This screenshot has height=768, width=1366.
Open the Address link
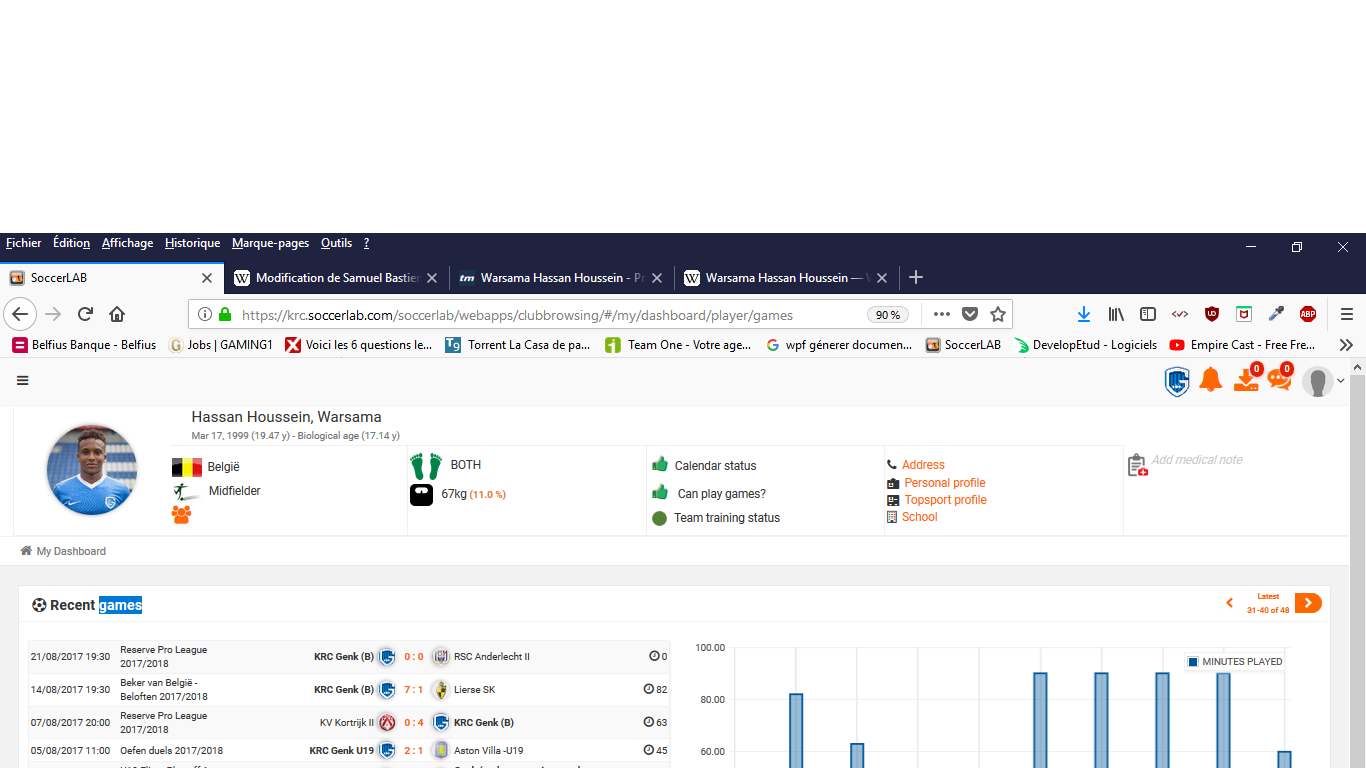(923, 465)
